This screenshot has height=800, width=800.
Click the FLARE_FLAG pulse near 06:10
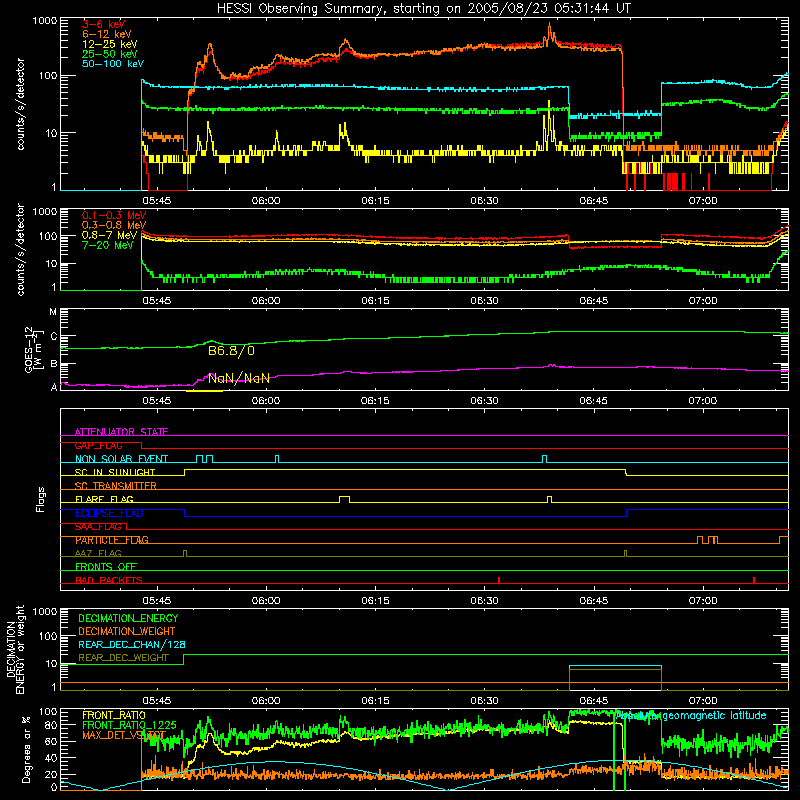click(344, 499)
